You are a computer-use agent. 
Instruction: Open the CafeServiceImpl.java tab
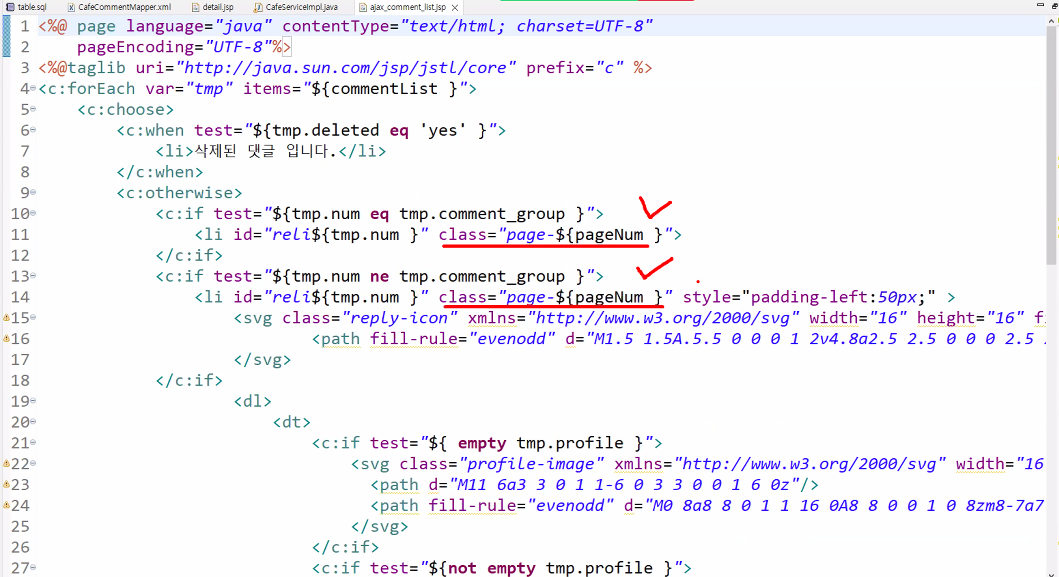pos(296,7)
